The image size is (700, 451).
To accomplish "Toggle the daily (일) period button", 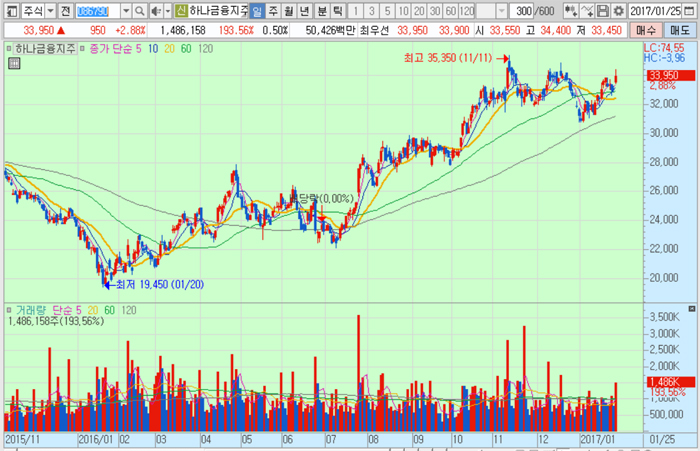I will (258, 10).
